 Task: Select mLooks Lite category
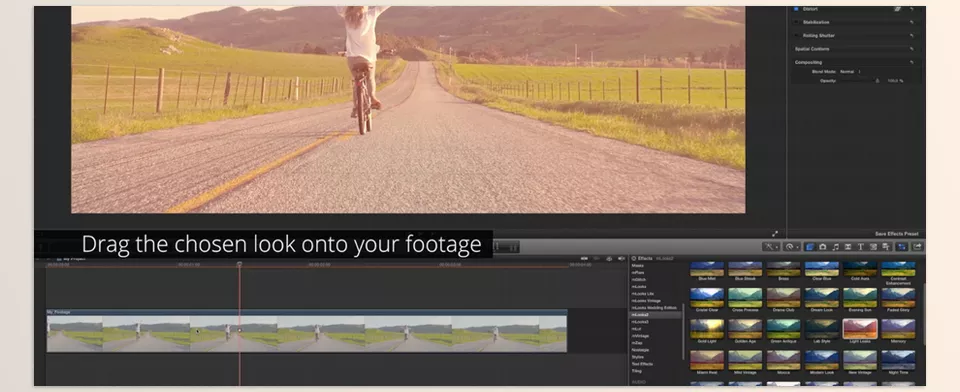(x=642, y=293)
